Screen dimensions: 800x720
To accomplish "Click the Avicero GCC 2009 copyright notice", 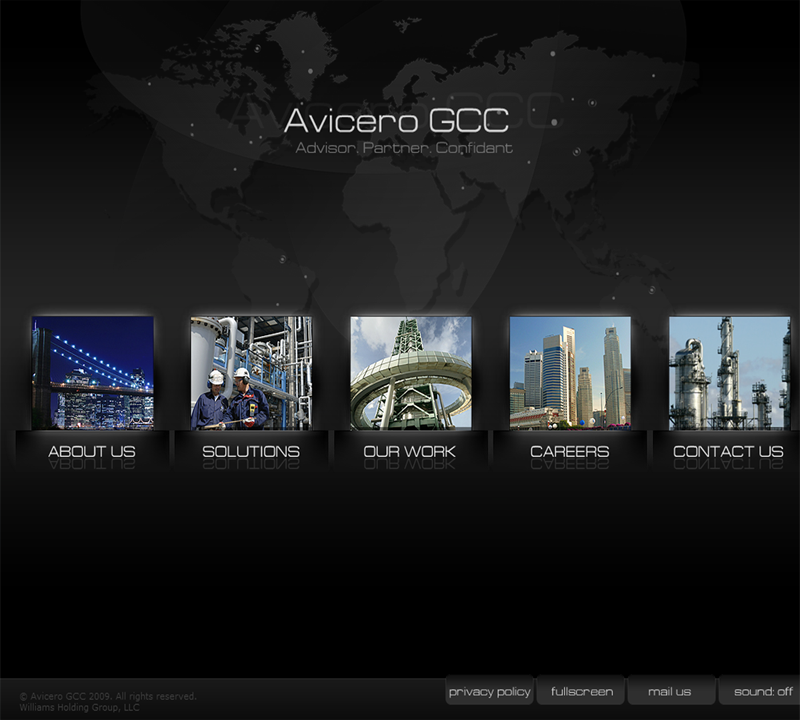I will coord(108,696).
